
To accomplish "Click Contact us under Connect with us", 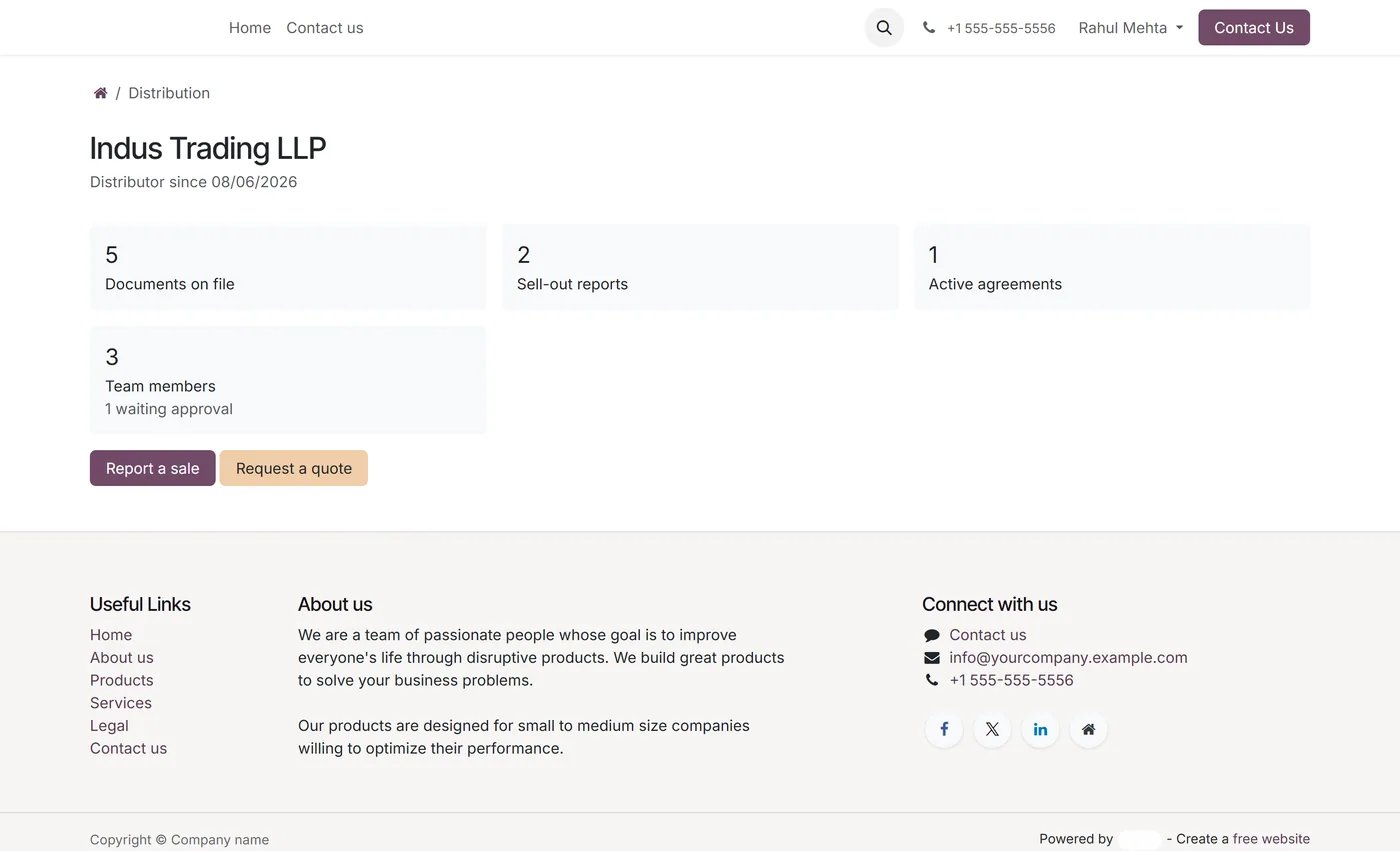I will pos(988,635).
